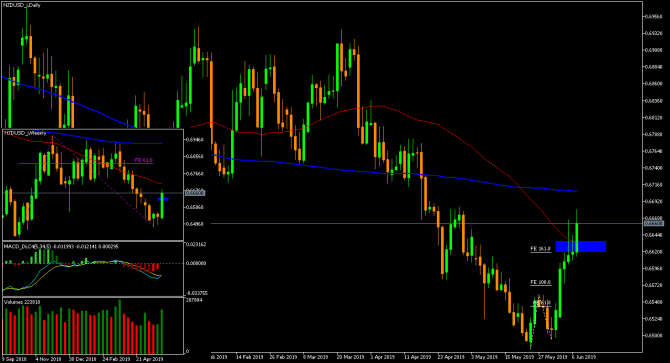Select the FE 61.8 label on daily chart
Viewport: 670px width, 363px height.
[x=541, y=303]
